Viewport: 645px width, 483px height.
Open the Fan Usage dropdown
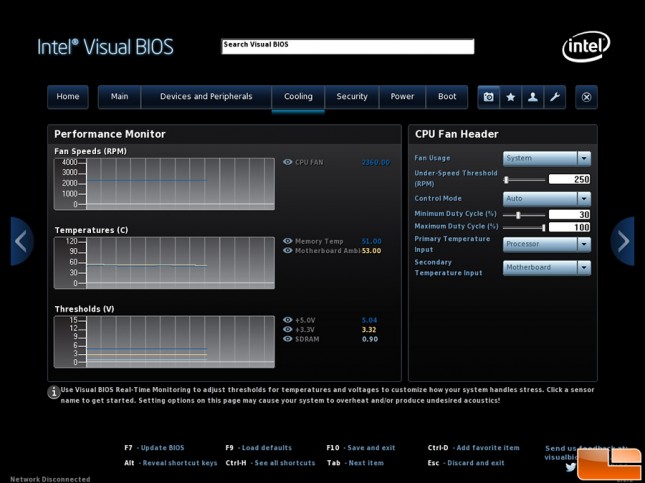[x=547, y=158]
